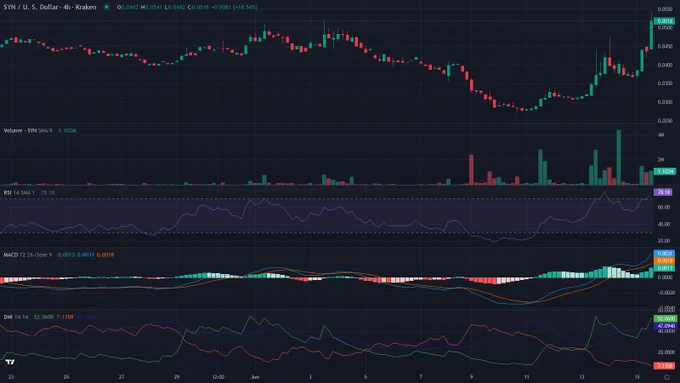This screenshot has width=680, height=383.
Task: Click the Jun date on time axis
Action: point(255,377)
